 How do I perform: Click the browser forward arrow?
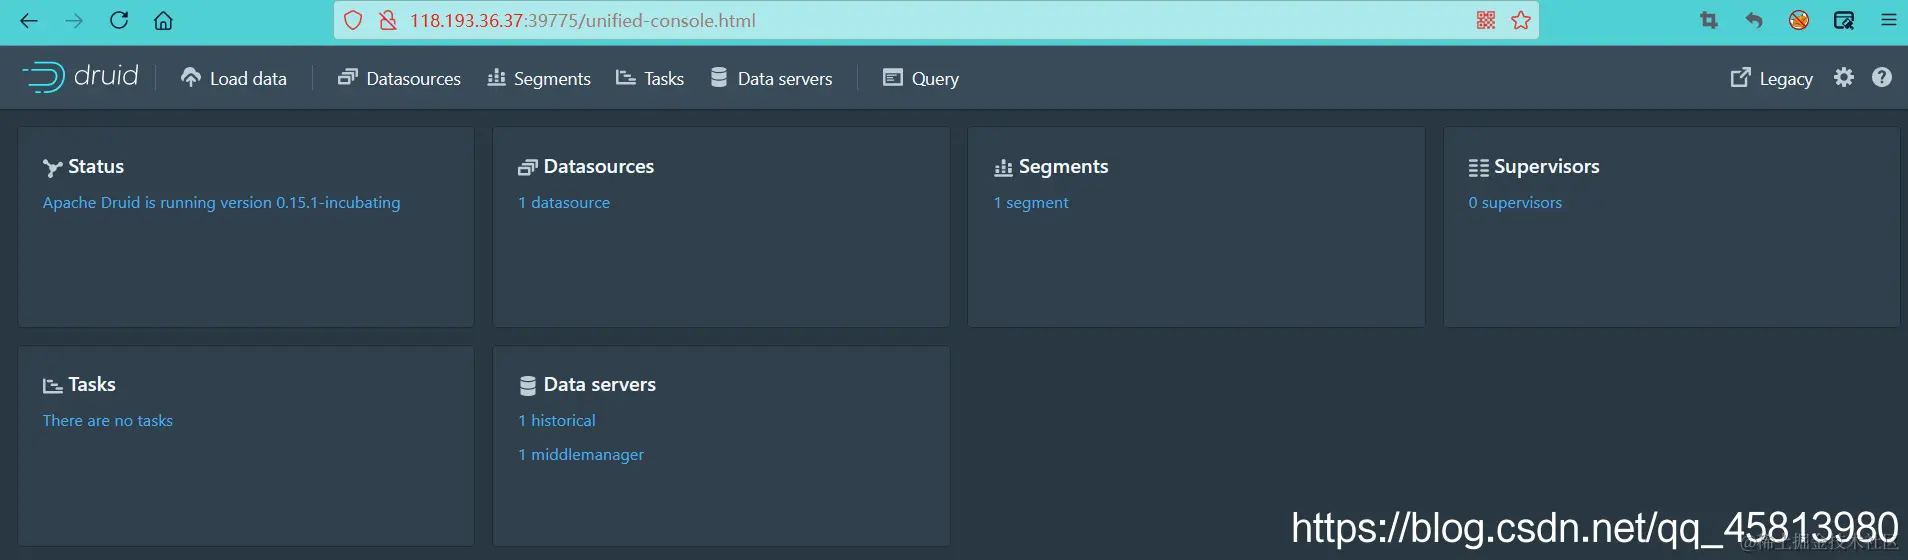(74, 20)
